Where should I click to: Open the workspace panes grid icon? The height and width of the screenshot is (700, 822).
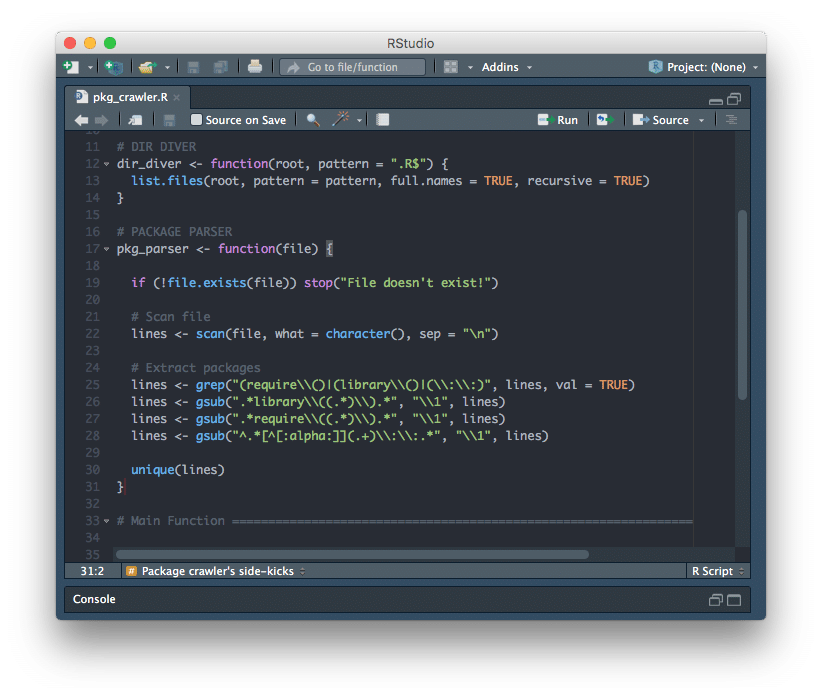pos(451,67)
